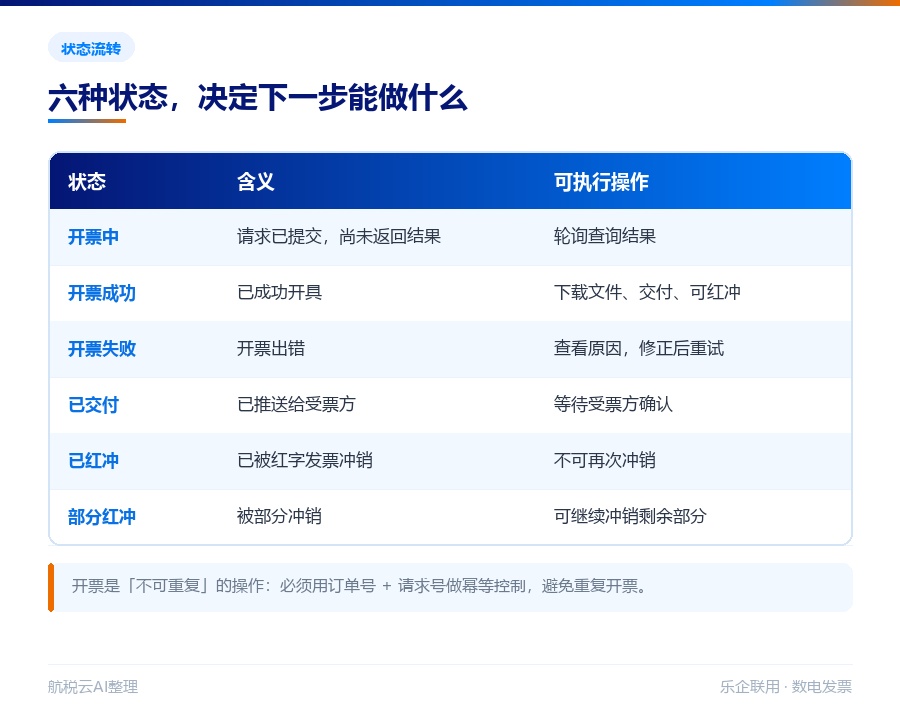The height and width of the screenshot is (720, 900).
Task: Click 下载文件、交付、可红冲 cell
Action: 647,293
